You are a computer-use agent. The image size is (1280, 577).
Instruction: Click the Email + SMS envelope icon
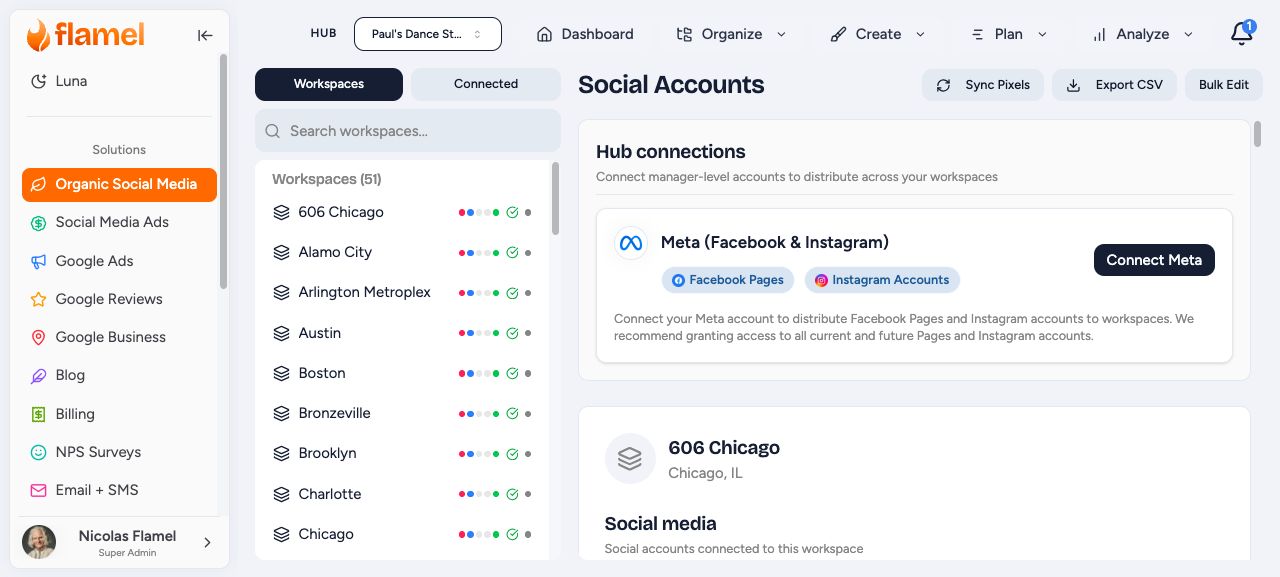pos(38,490)
